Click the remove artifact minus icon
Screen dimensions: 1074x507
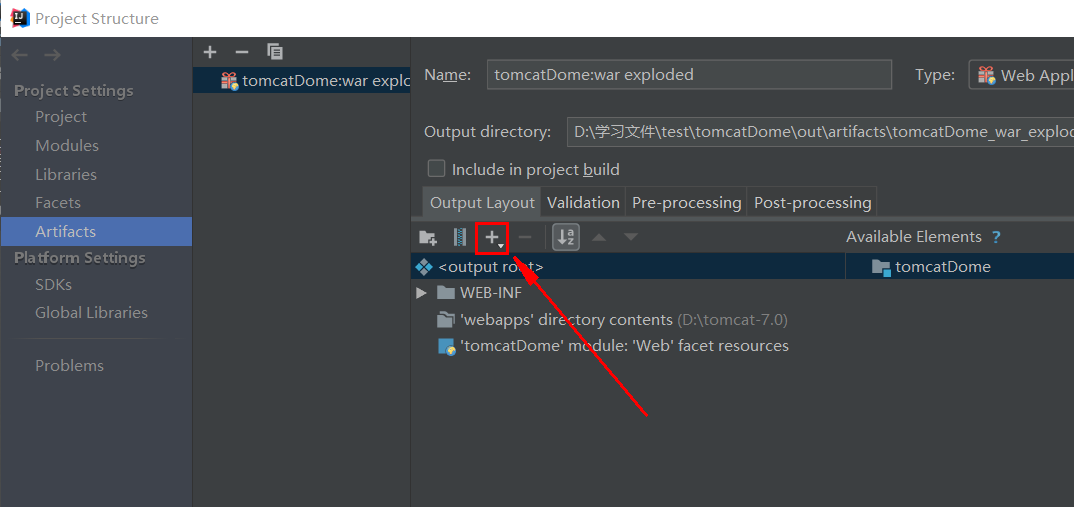(x=241, y=52)
